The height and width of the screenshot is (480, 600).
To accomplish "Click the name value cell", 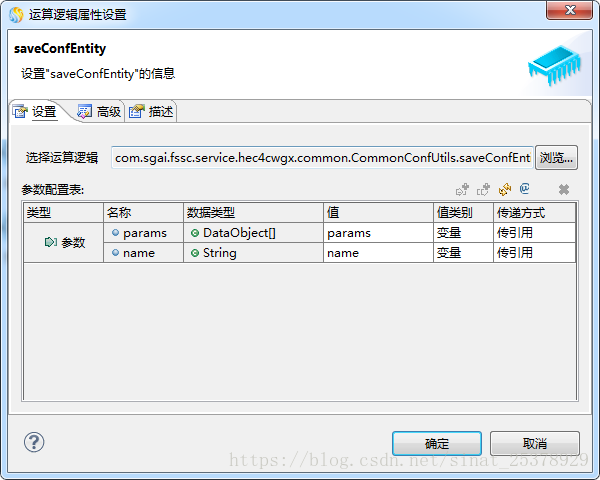I will [378, 253].
